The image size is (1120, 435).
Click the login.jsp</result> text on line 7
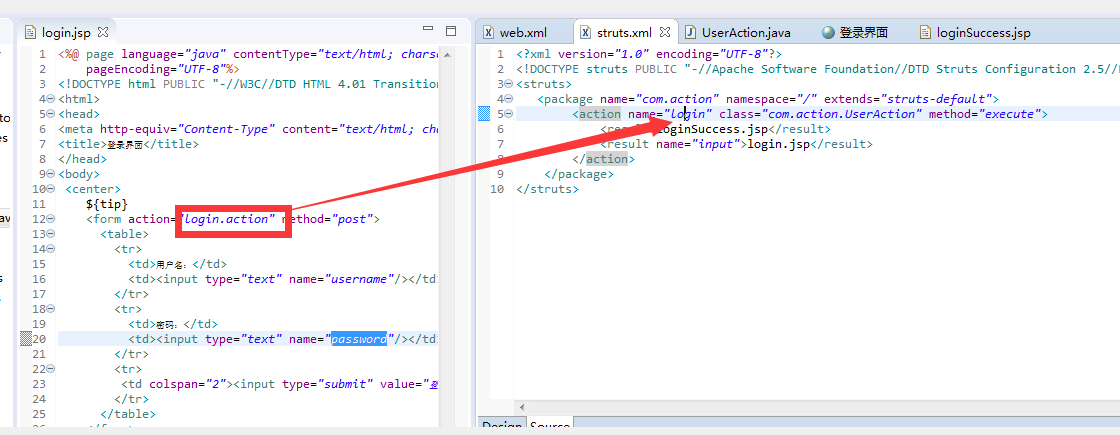pos(810,144)
